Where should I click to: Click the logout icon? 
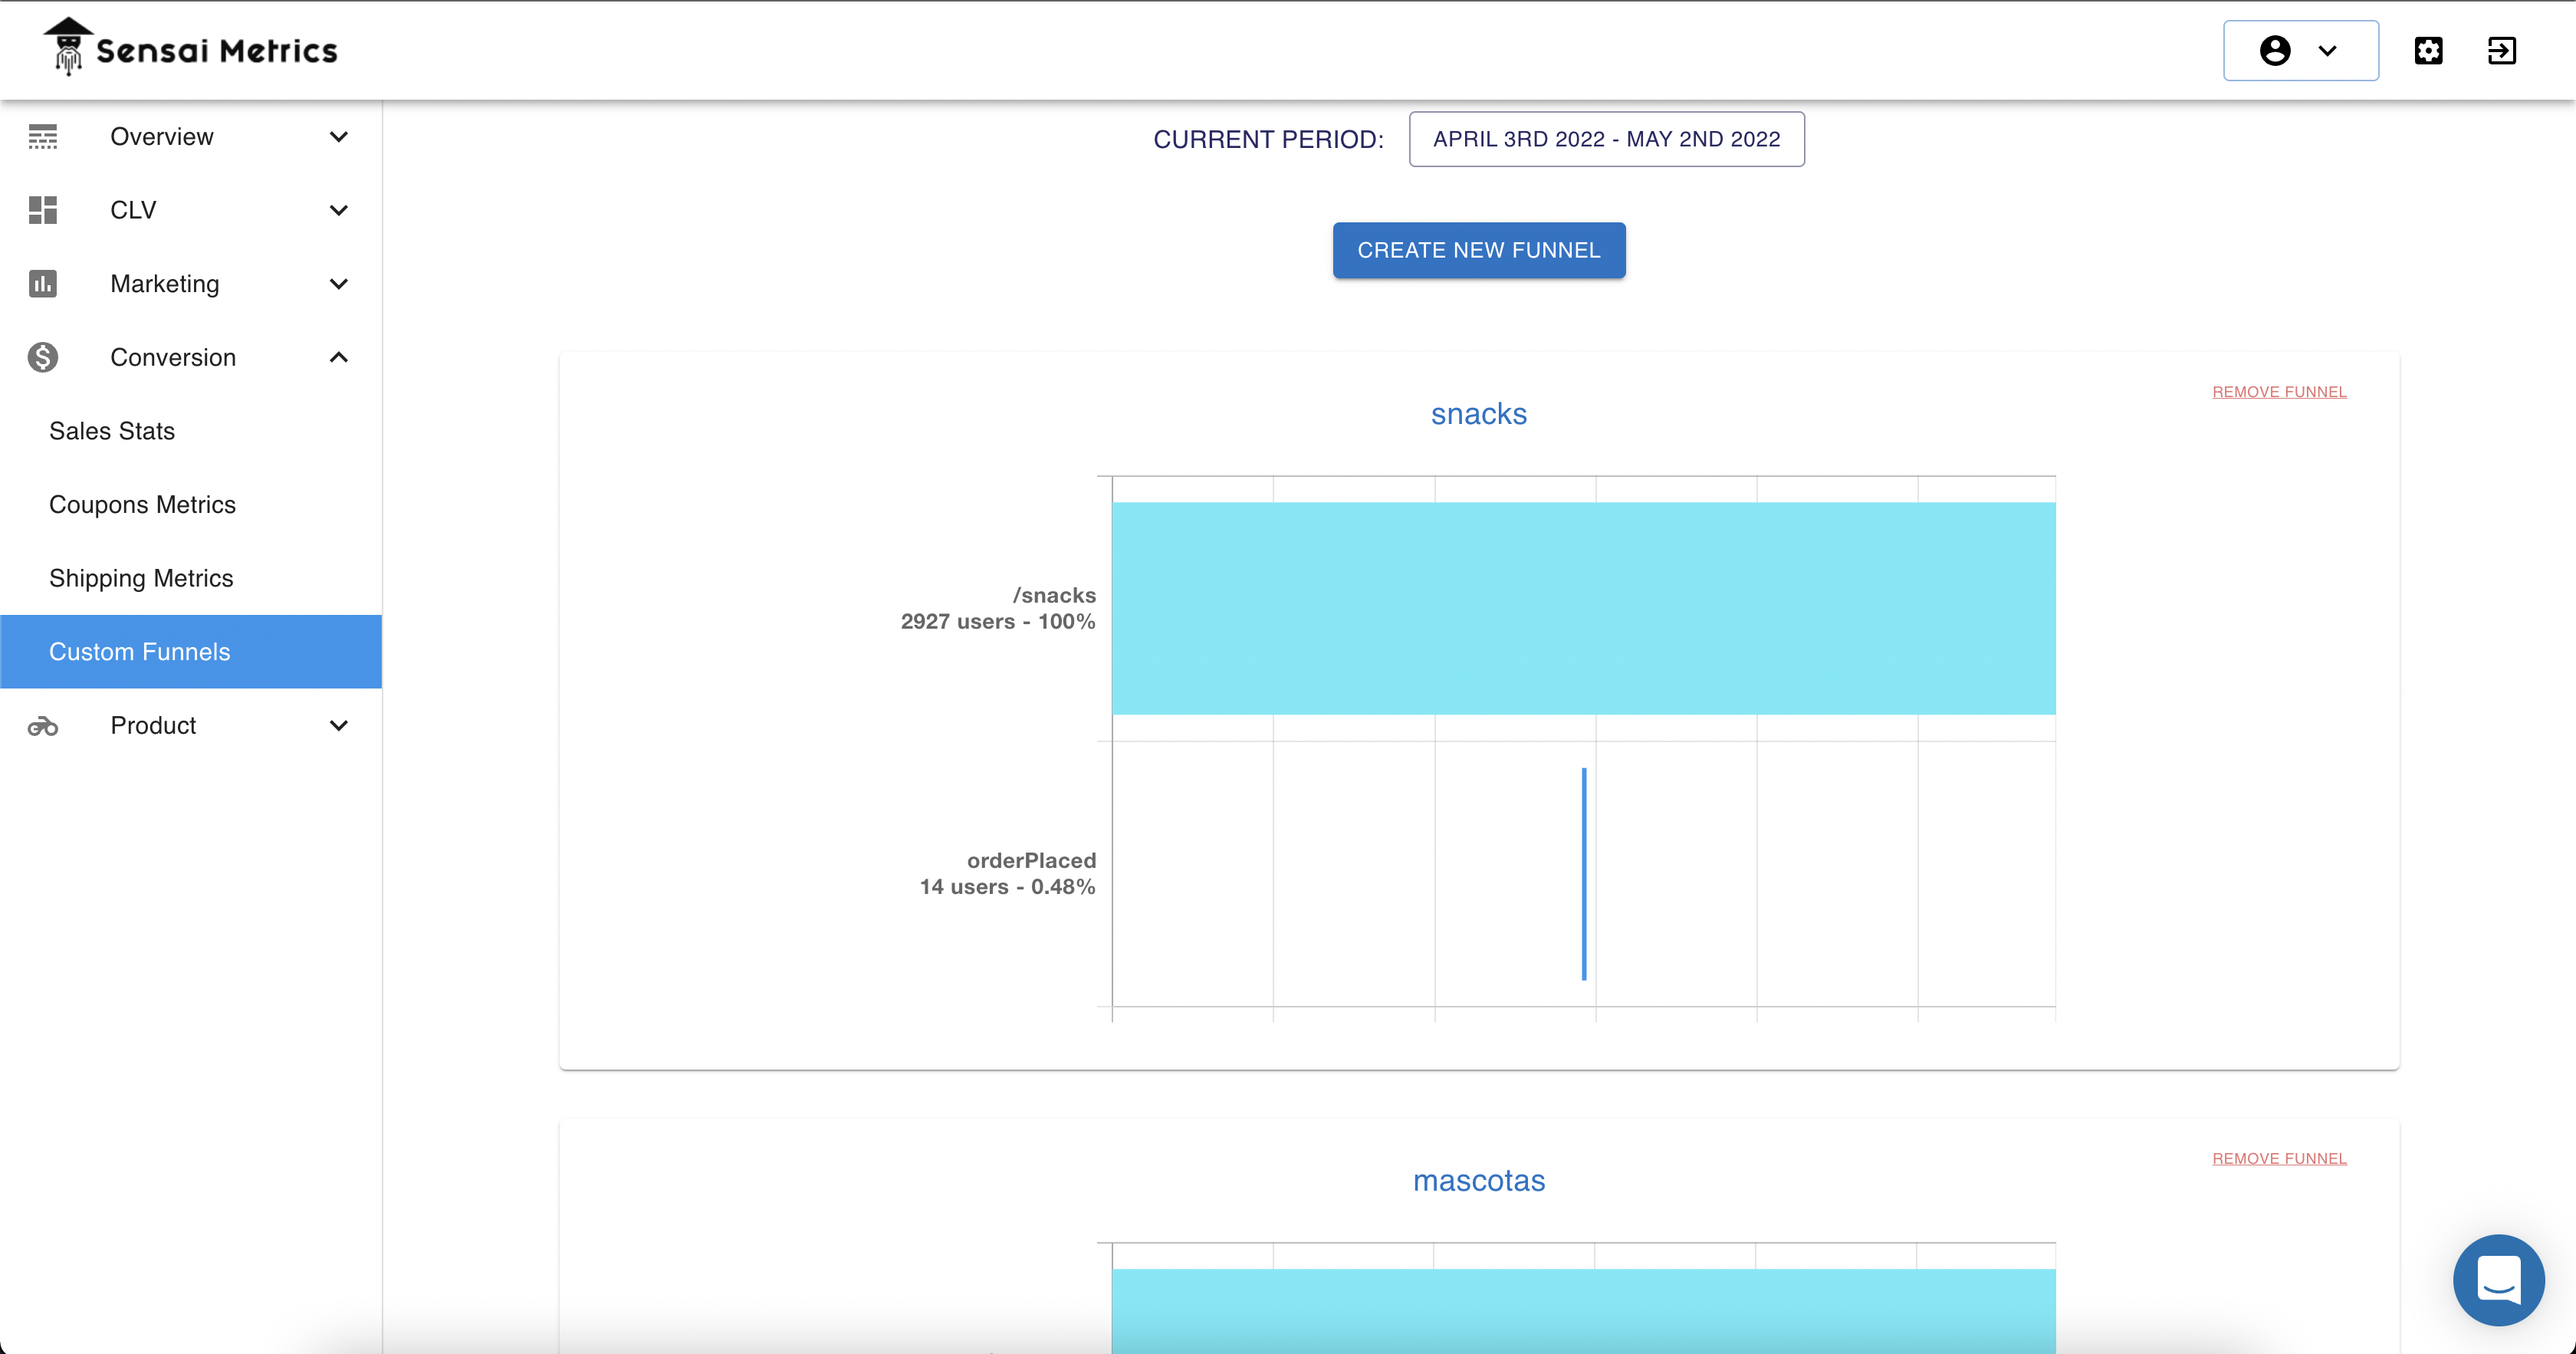coord(2502,50)
